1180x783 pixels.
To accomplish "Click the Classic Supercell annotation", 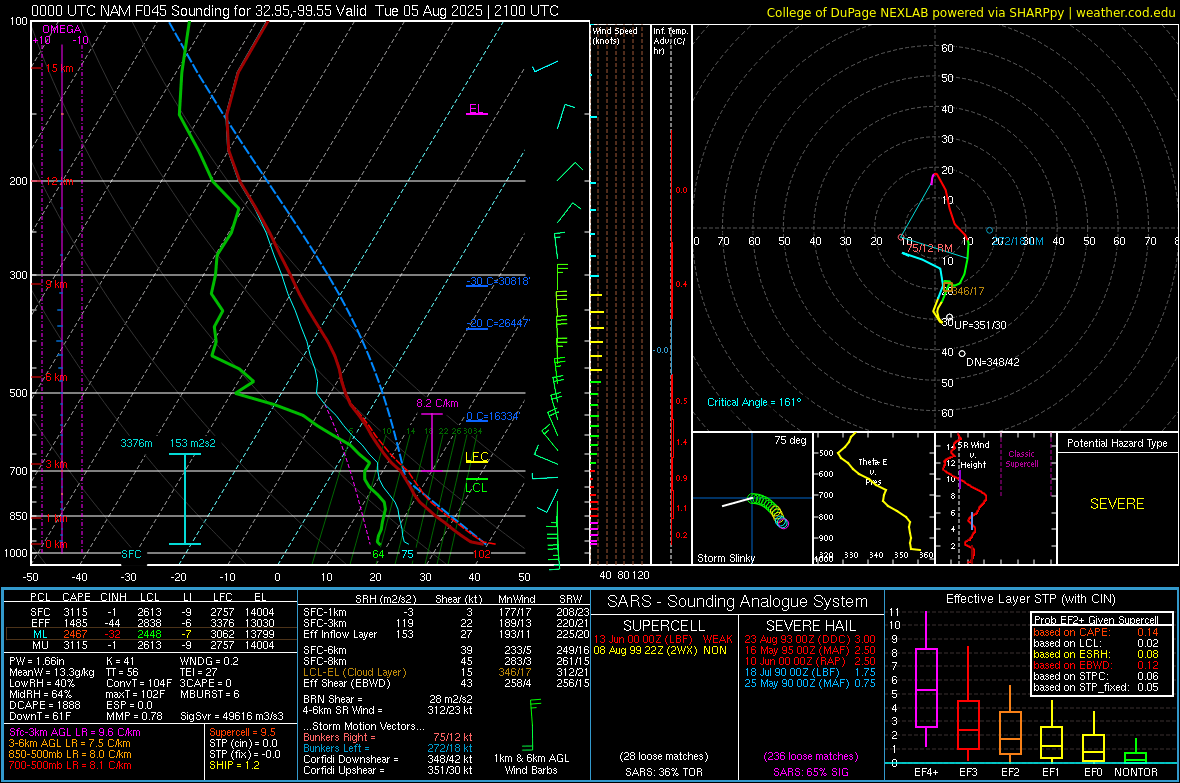I will 1022,459.
